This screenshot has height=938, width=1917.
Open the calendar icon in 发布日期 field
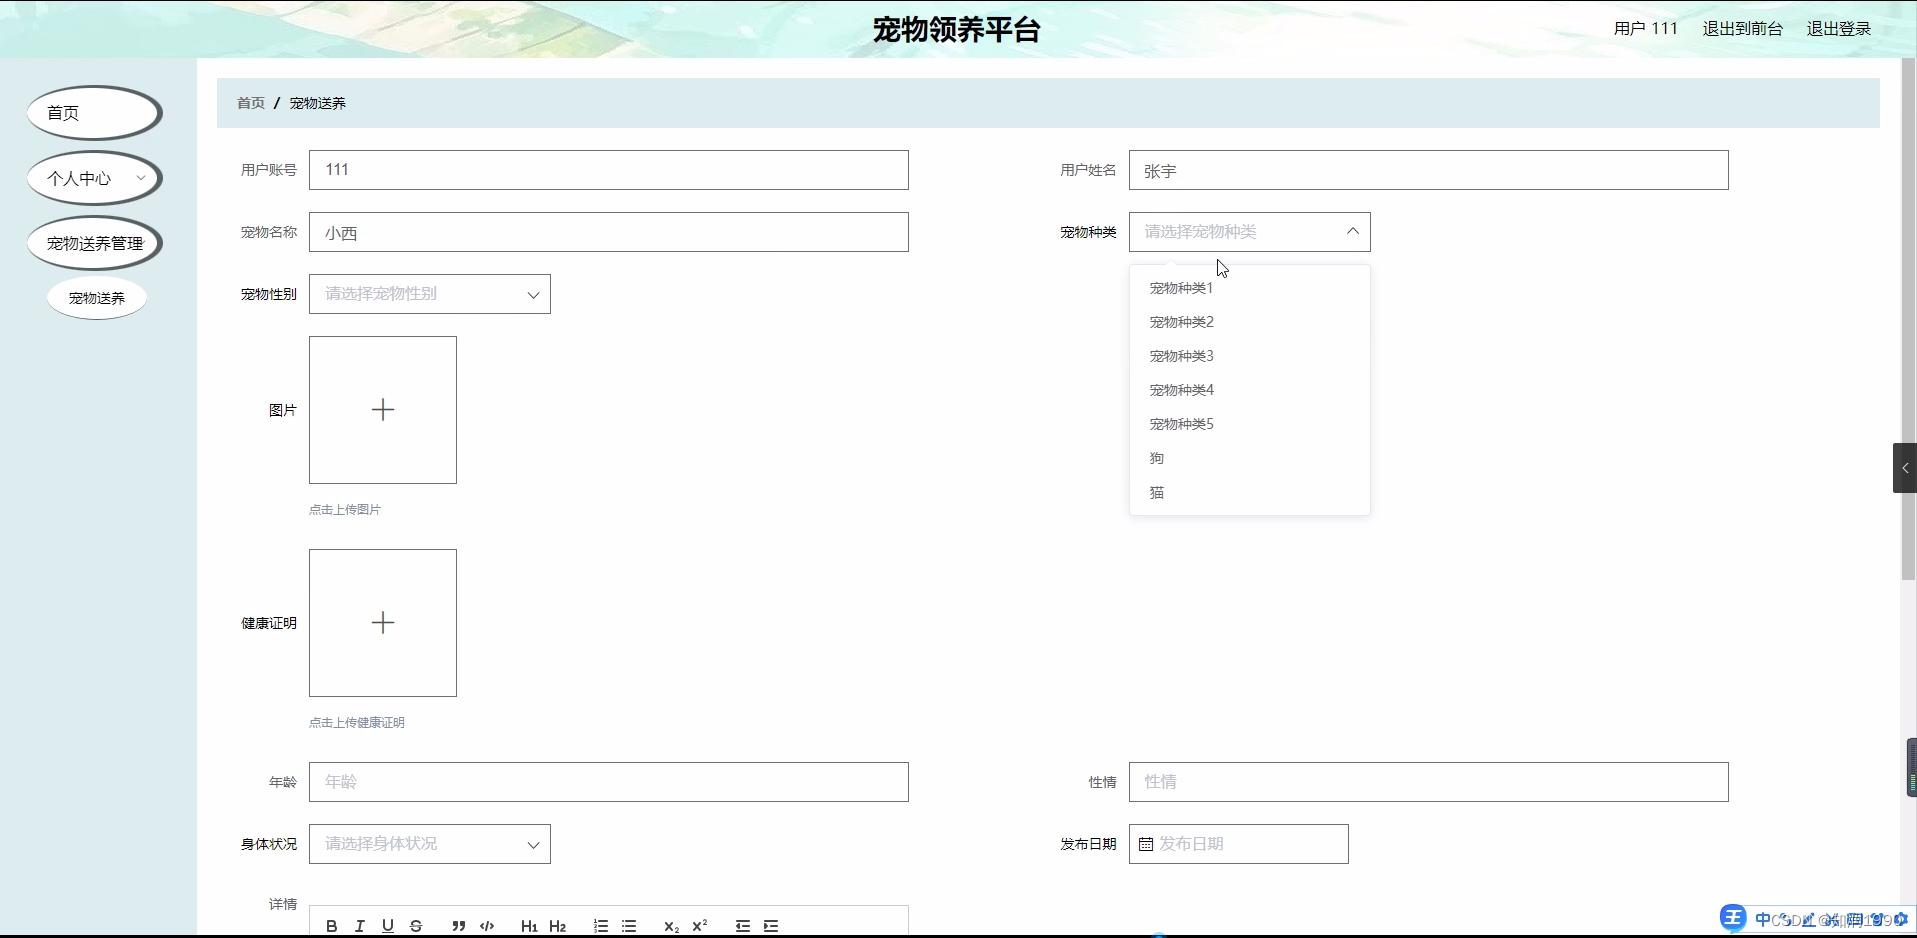coord(1146,844)
